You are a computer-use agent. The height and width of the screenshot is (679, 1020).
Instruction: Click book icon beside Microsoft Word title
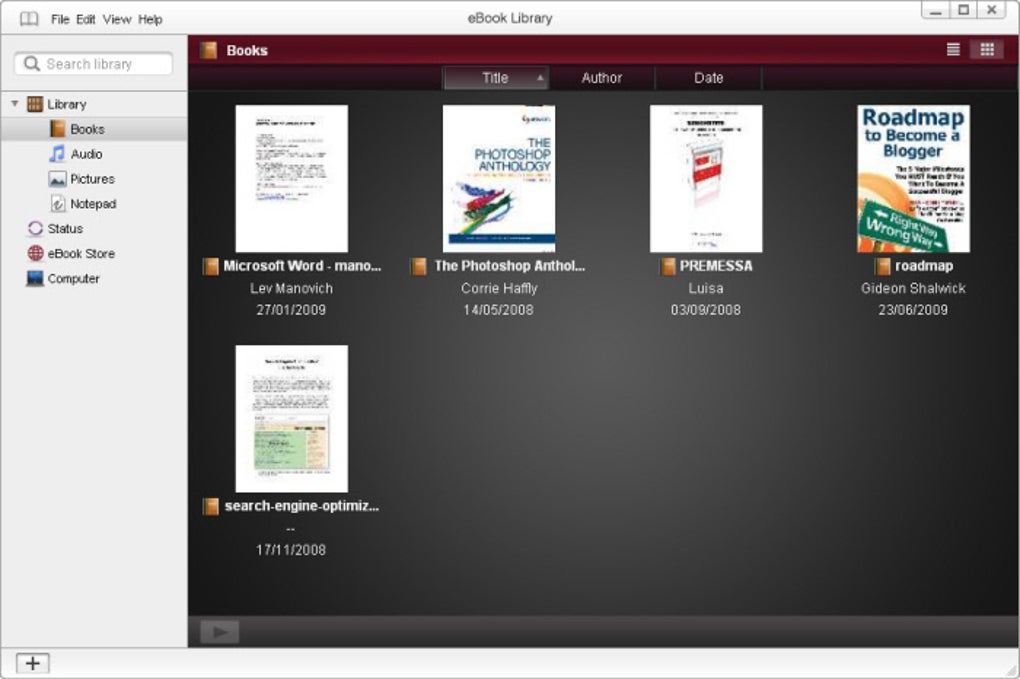coord(210,266)
